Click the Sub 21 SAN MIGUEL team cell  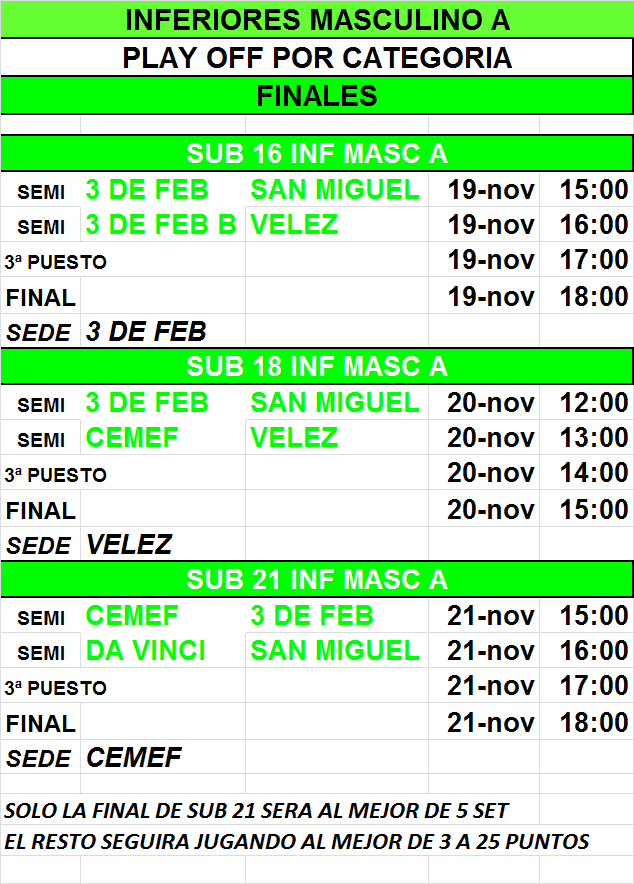tap(336, 651)
